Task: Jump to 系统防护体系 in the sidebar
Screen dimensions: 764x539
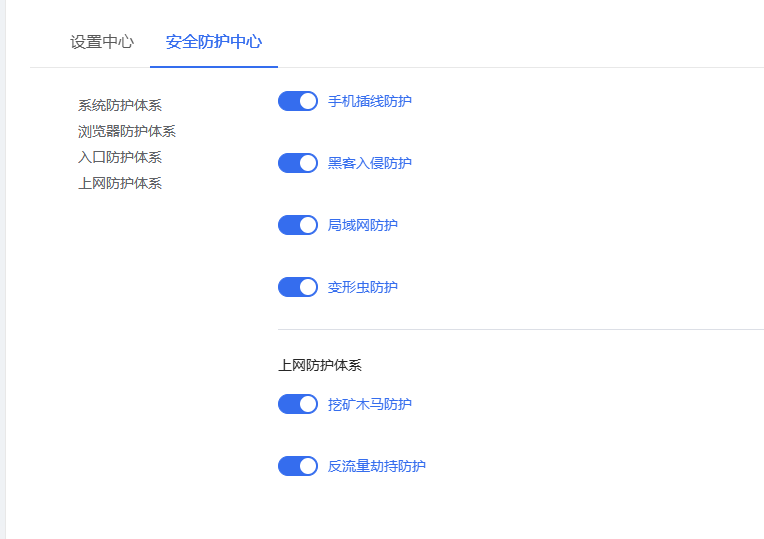Action: [120, 105]
